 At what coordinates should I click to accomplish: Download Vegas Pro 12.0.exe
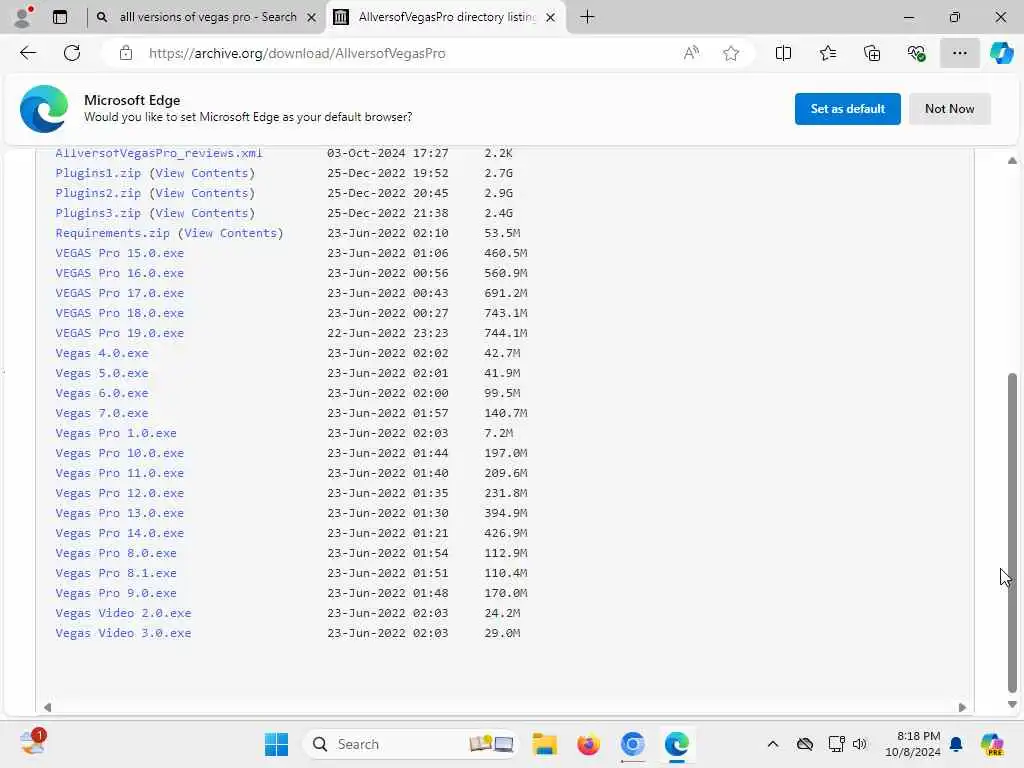click(120, 493)
